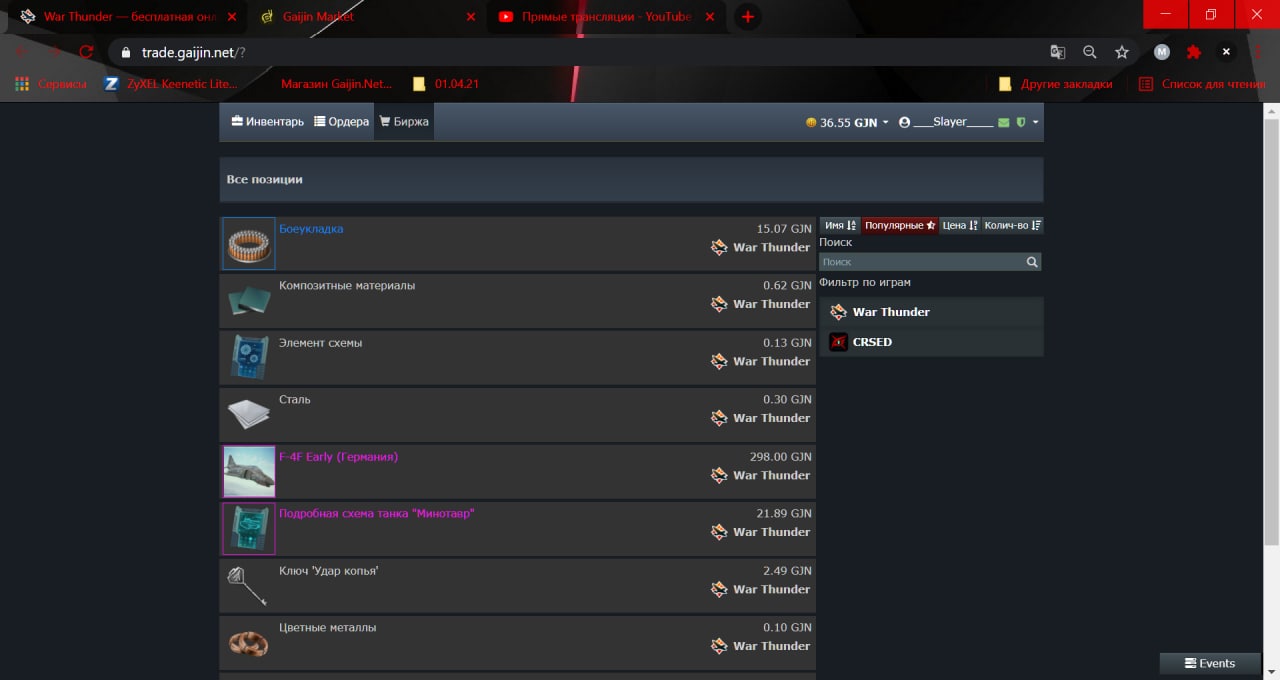Switch to the War Thunder browser tab
Viewport: 1280px width, 680px height.
[128, 16]
